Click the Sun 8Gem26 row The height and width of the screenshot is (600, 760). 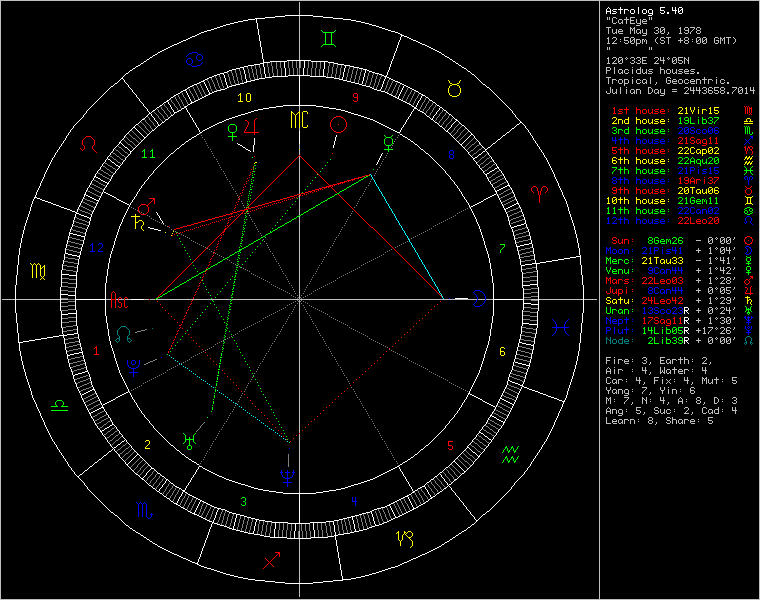pos(682,241)
